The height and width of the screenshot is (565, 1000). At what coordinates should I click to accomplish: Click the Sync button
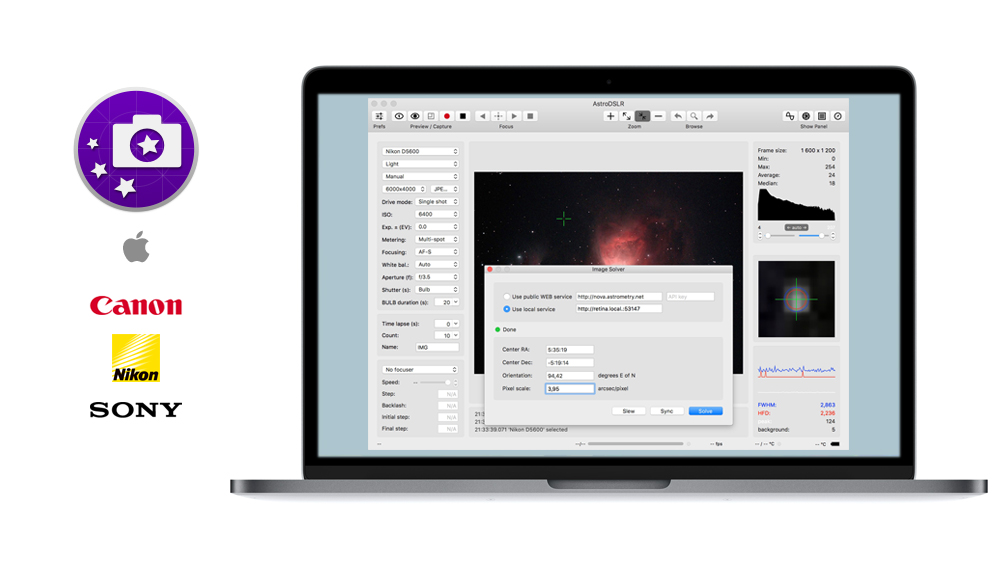(666, 411)
